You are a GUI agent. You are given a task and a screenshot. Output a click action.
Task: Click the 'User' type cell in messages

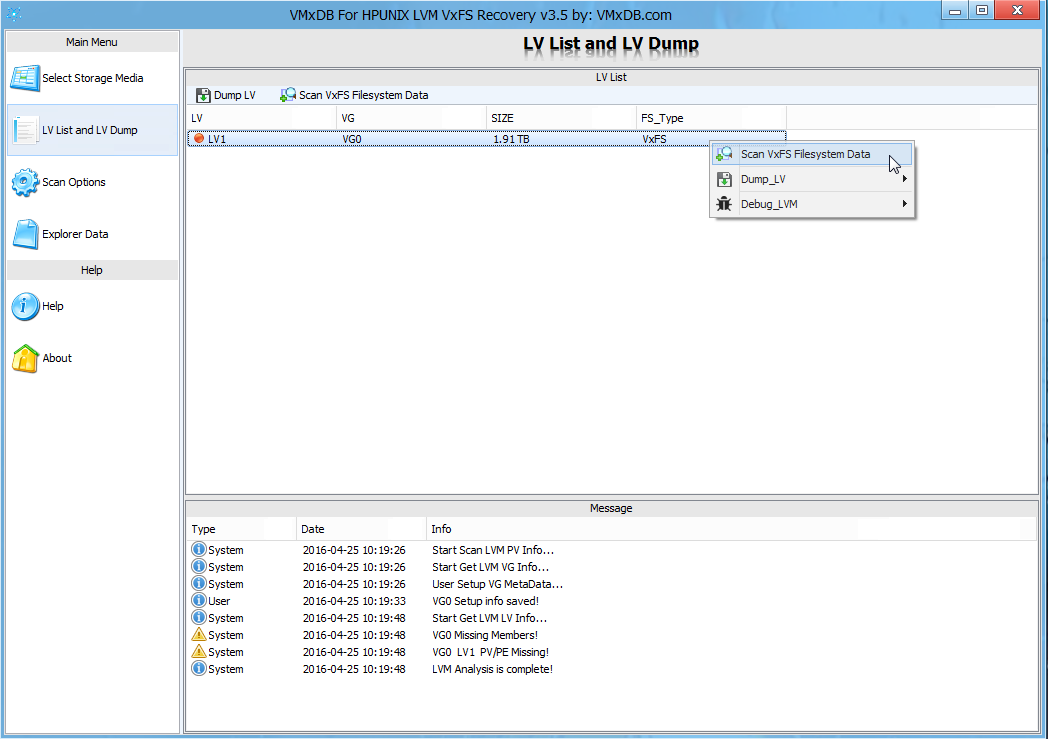click(219, 601)
